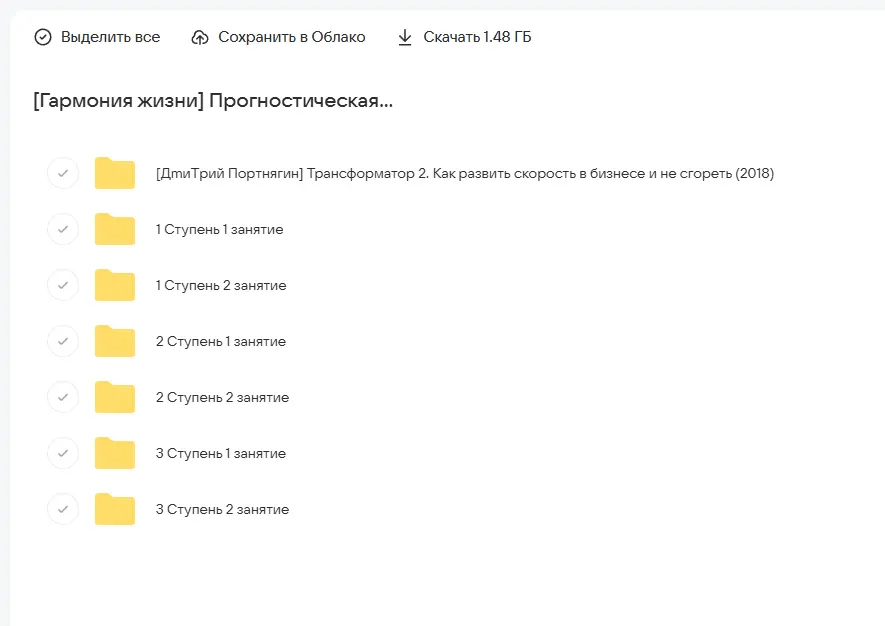Open the 3 Ступень 2 занятие folder name

click(222, 509)
